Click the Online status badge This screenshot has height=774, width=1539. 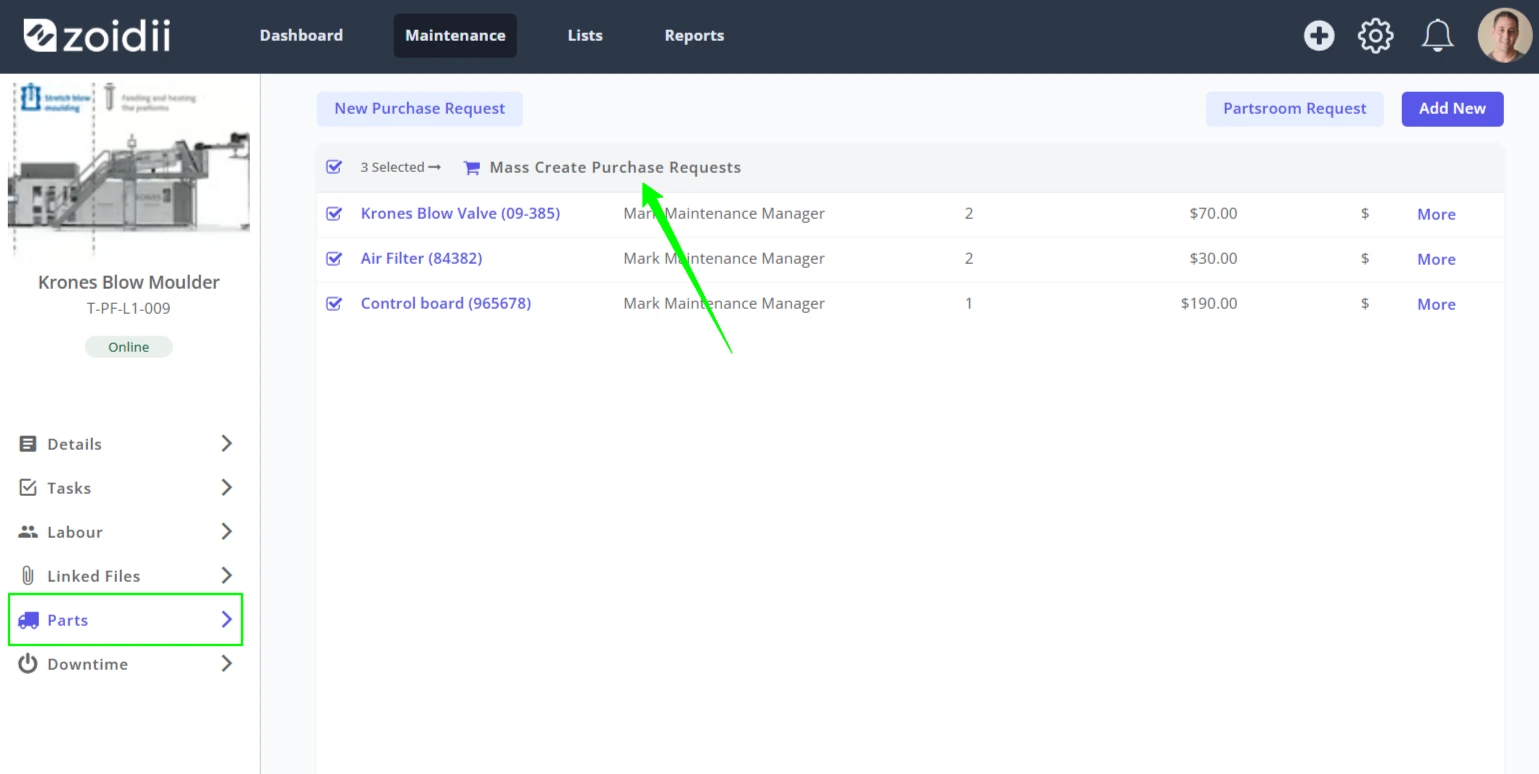(129, 347)
